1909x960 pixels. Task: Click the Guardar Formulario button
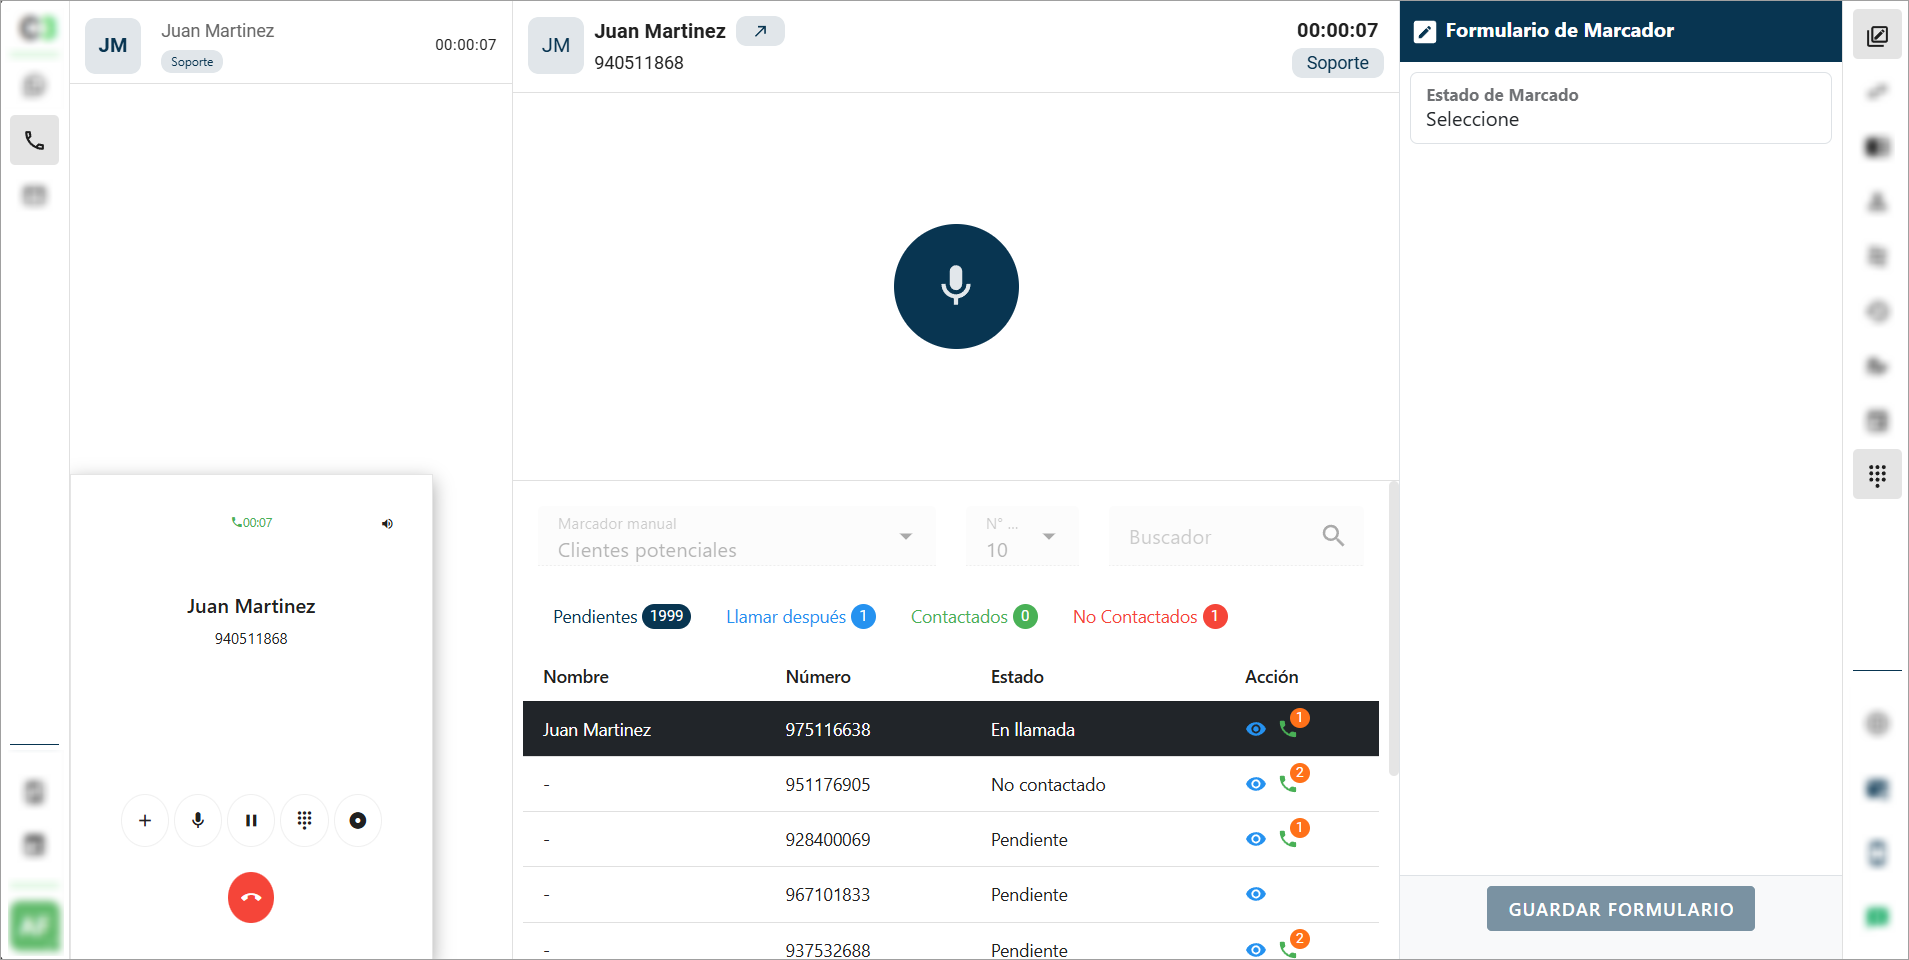coord(1620,909)
